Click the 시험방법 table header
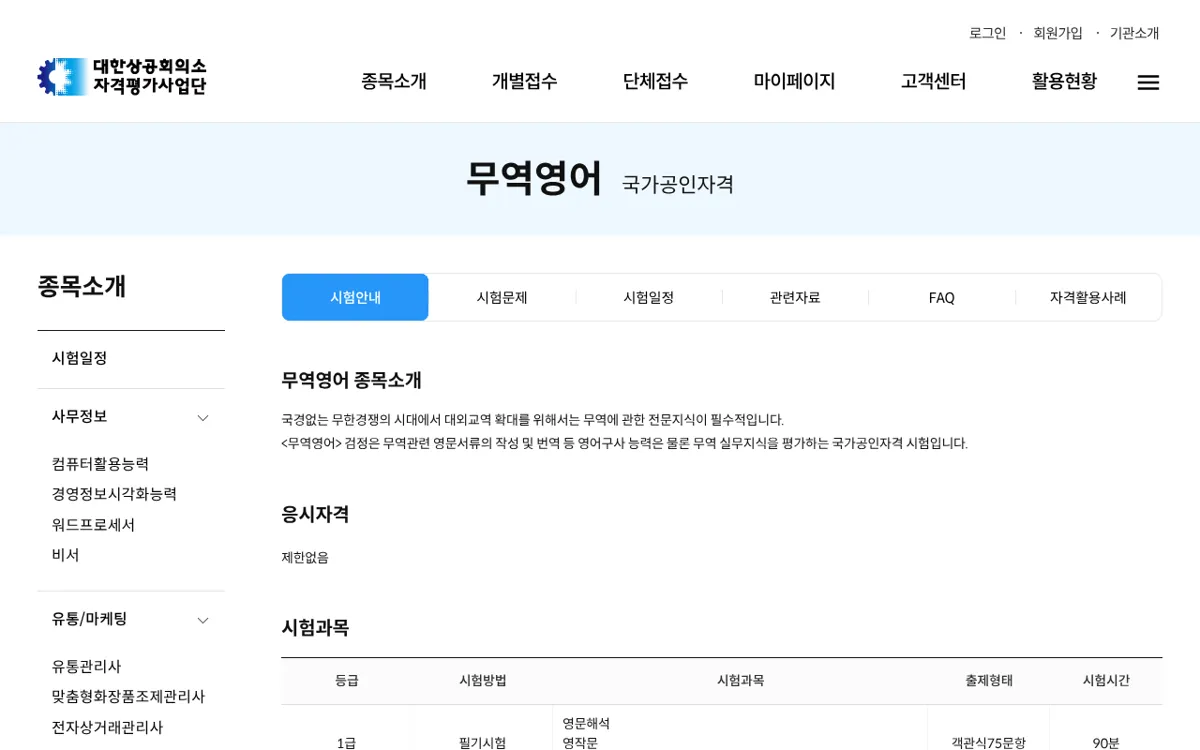Viewport: 1200px width, 750px height. click(483, 680)
